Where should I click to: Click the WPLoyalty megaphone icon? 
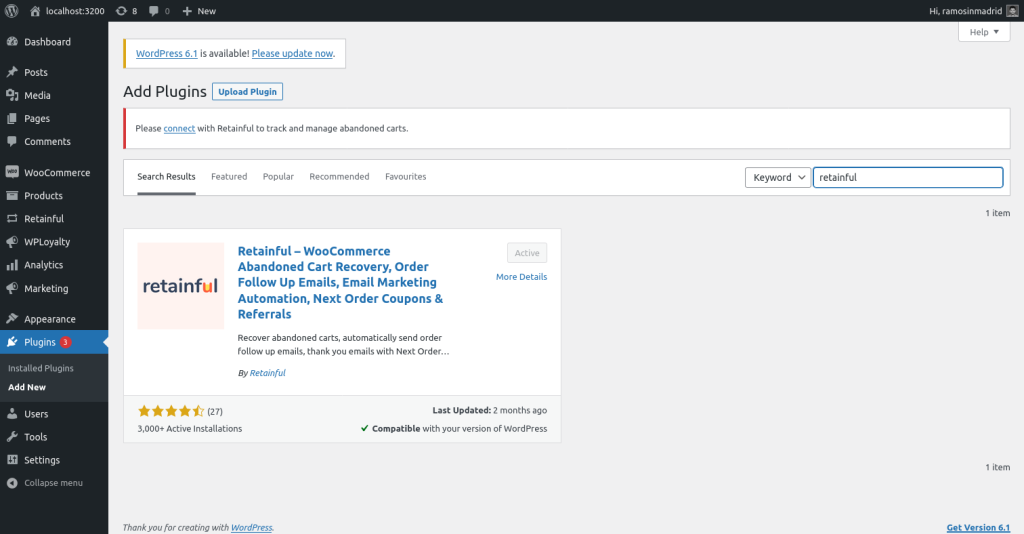click(x=12, y=242)
